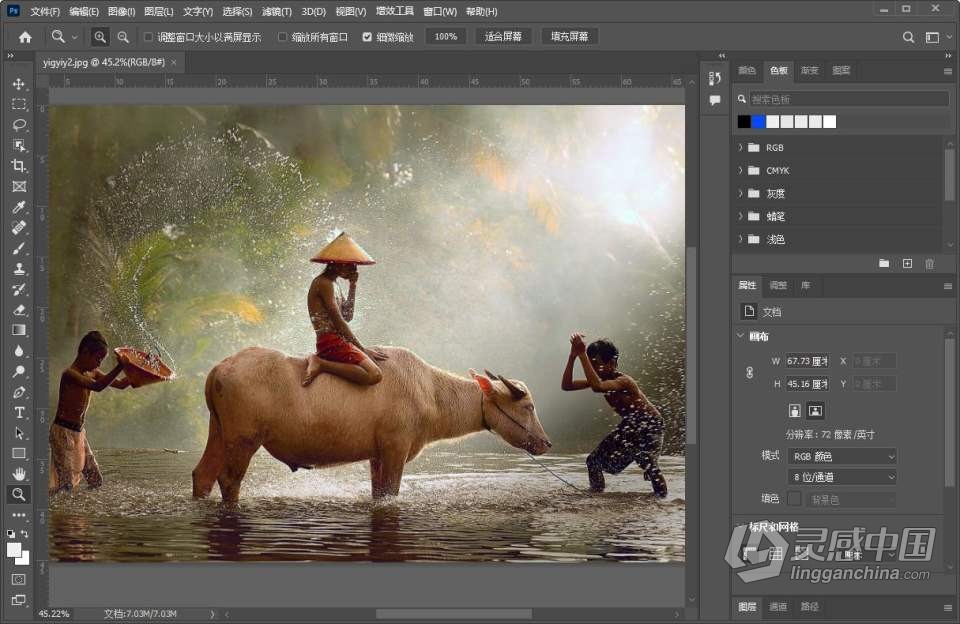The image size is (960, 624).
Task: Expand the 蜡笔 swatch group
Action: coord(740,216)
